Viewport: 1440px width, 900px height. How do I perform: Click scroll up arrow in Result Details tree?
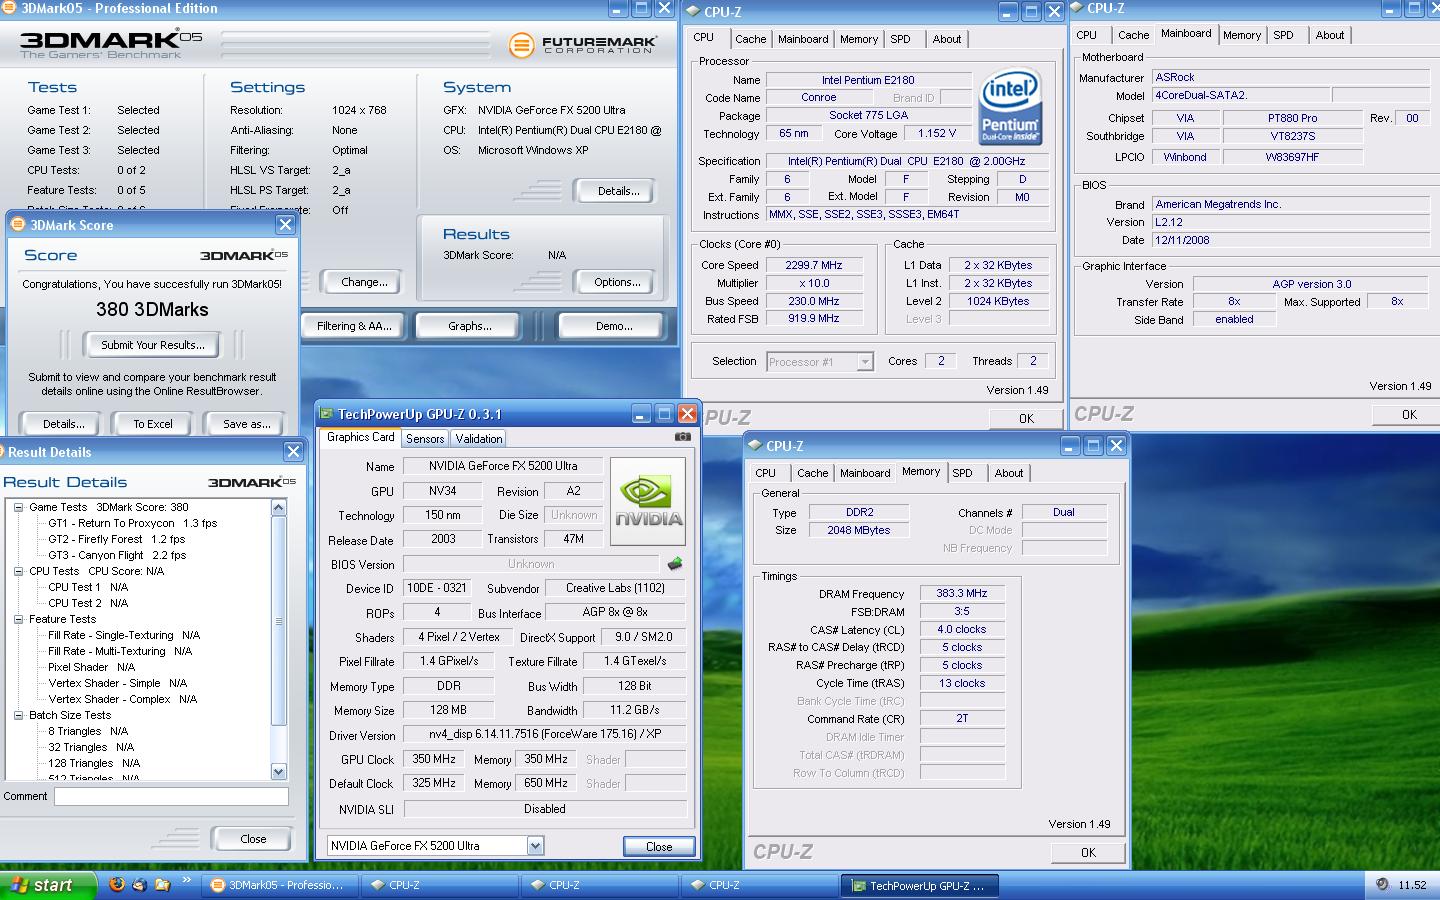click(x=279, y=508)
